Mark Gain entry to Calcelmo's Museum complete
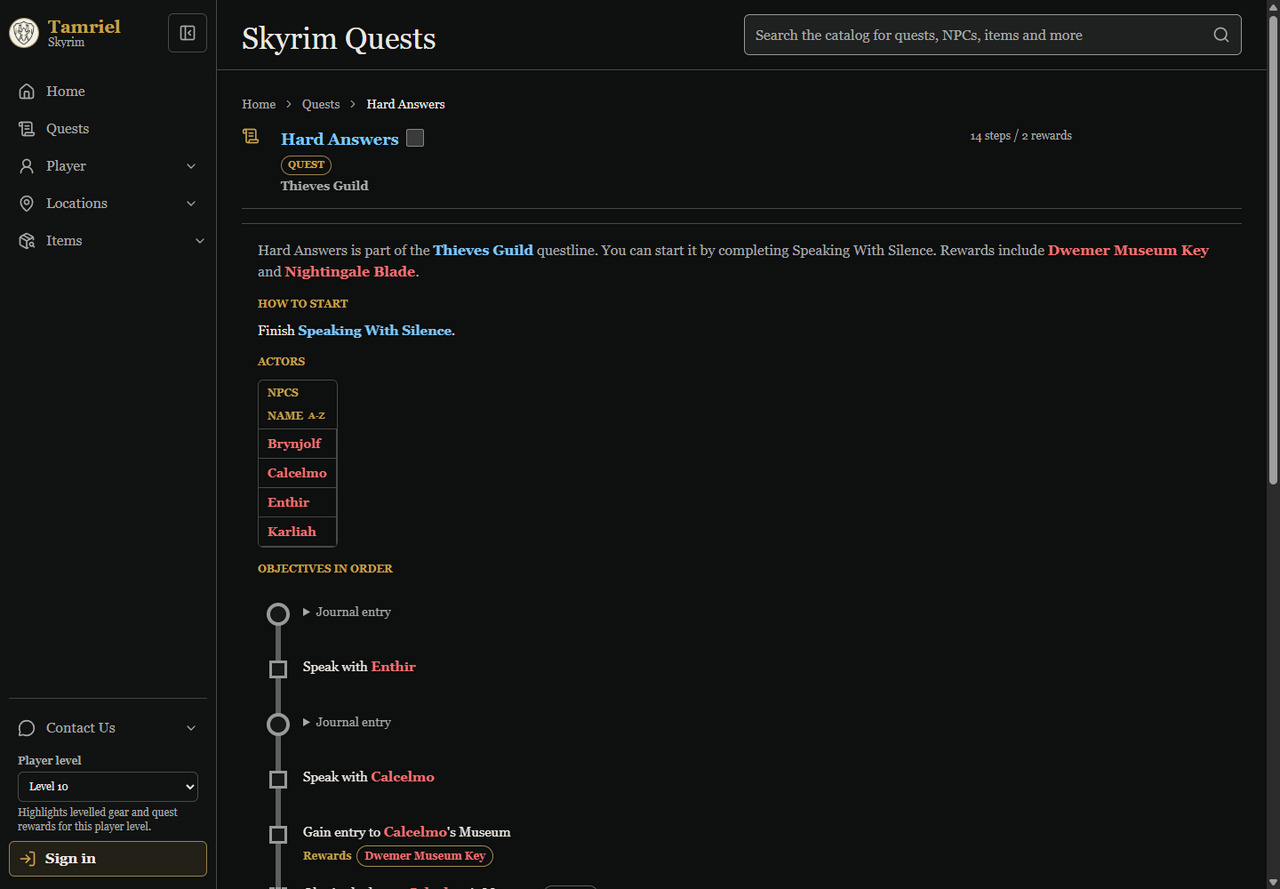1280x889 pixels. 279,834
